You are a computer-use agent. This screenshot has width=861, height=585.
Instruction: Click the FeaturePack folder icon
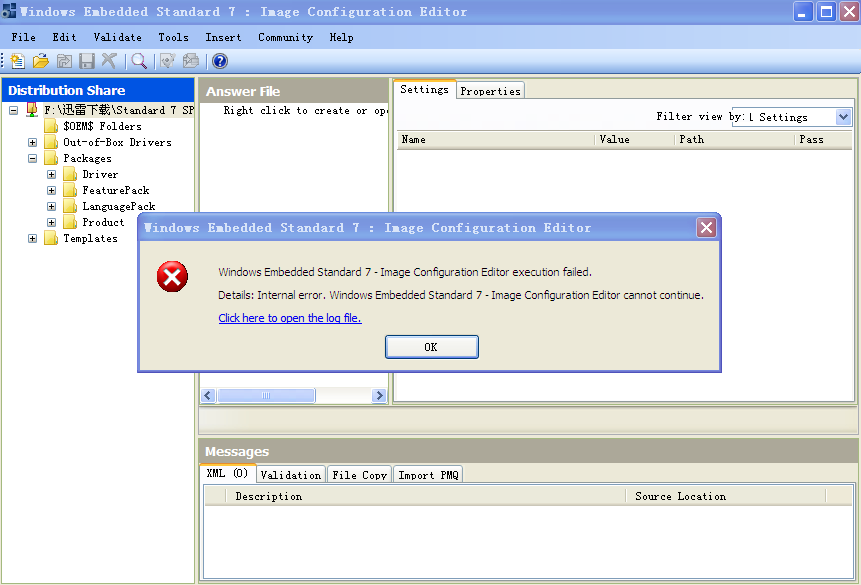point(70,190)
